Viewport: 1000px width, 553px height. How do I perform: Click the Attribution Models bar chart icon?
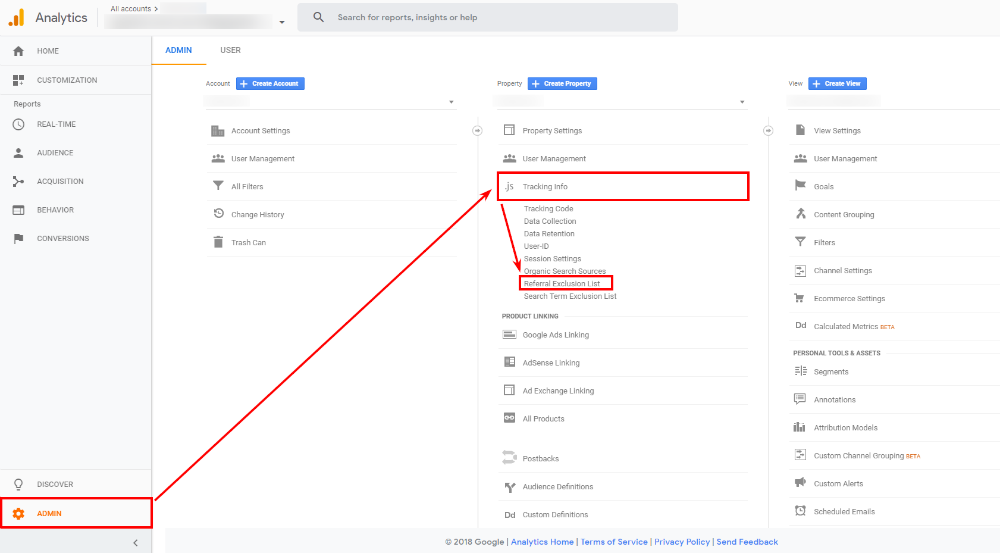800,427
